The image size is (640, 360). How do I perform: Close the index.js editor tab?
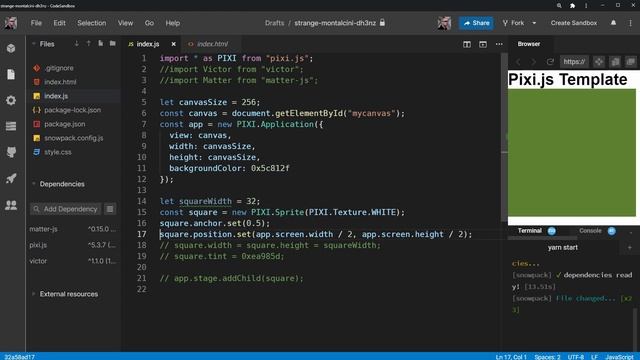[x=173, y=44]
